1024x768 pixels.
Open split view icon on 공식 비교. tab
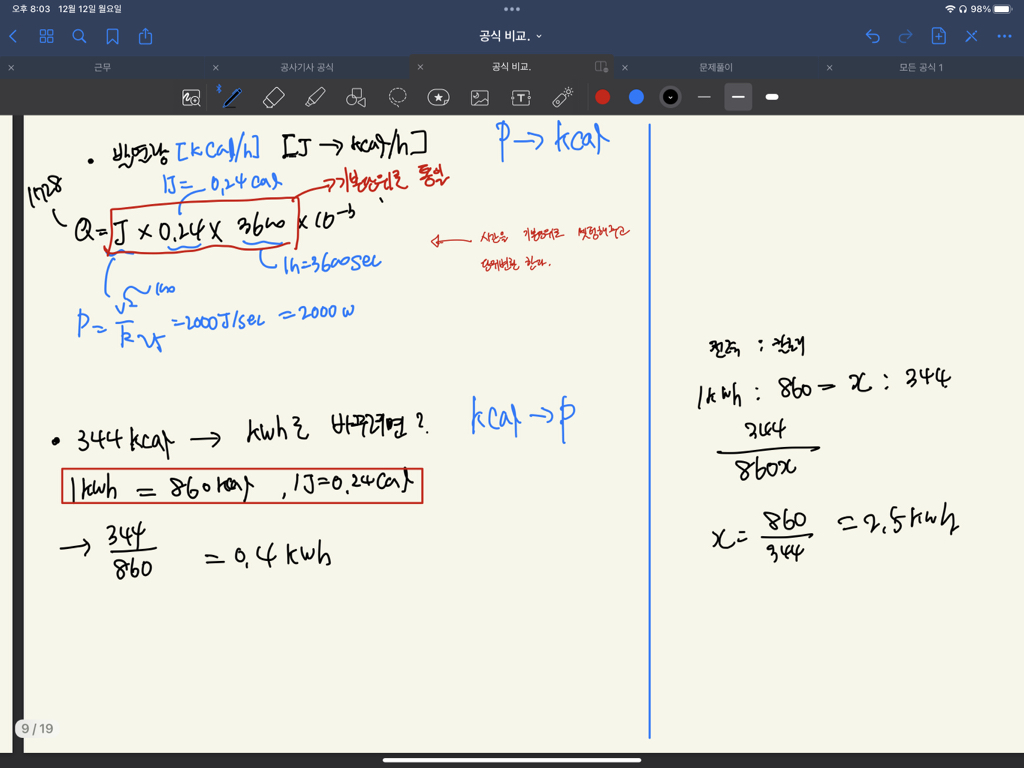601,67
